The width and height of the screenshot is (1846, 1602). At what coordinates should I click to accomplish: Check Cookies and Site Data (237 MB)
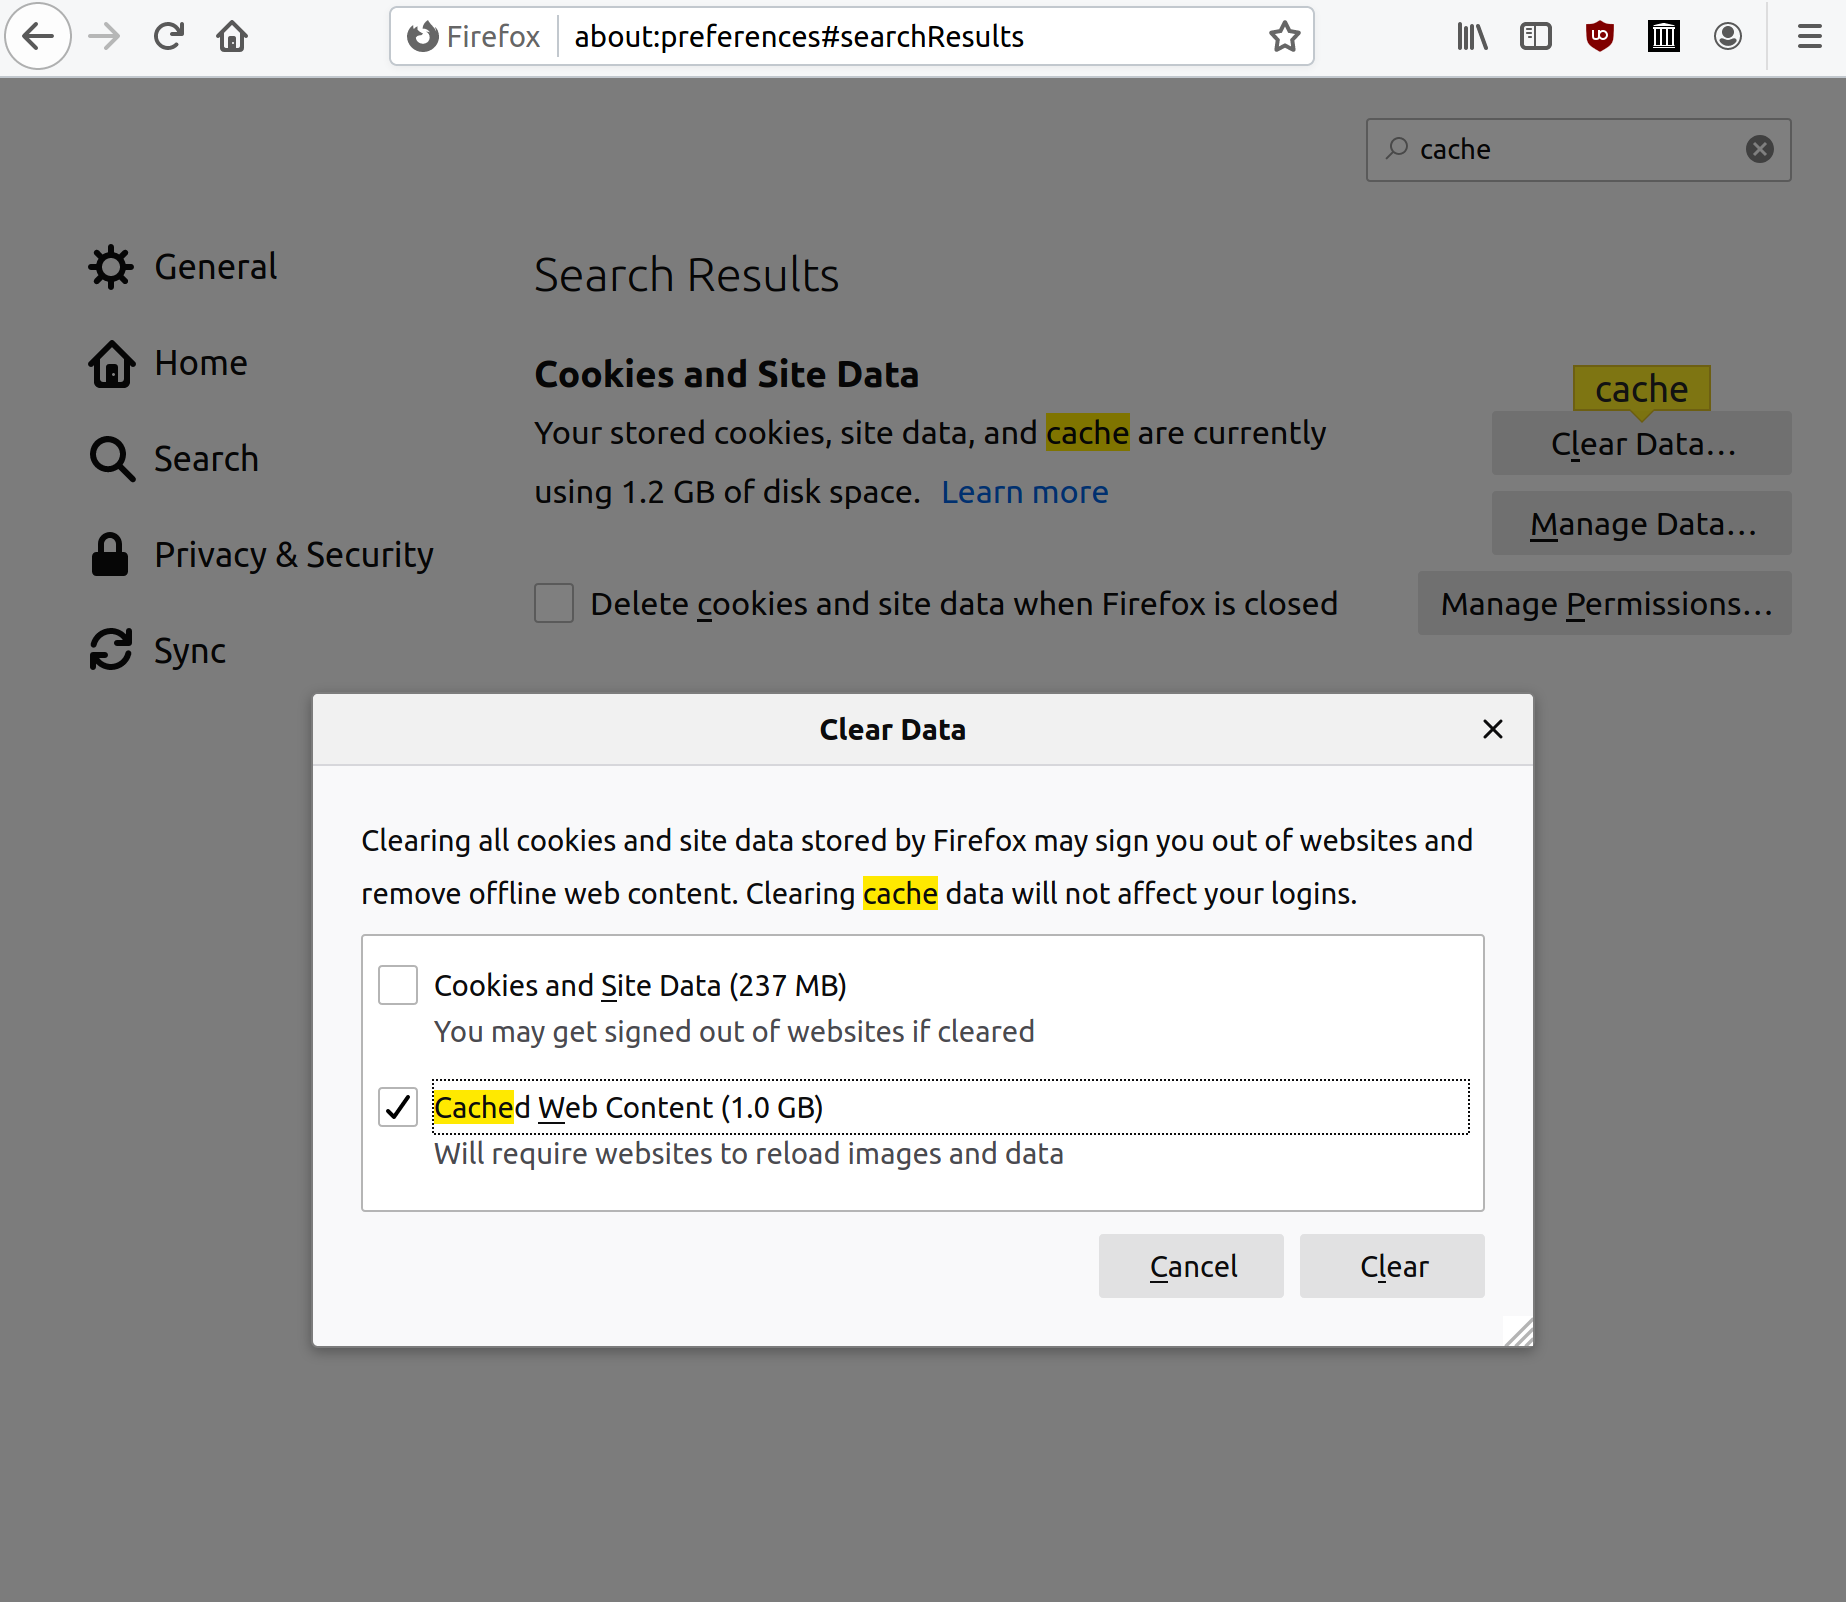coord(398,985)
